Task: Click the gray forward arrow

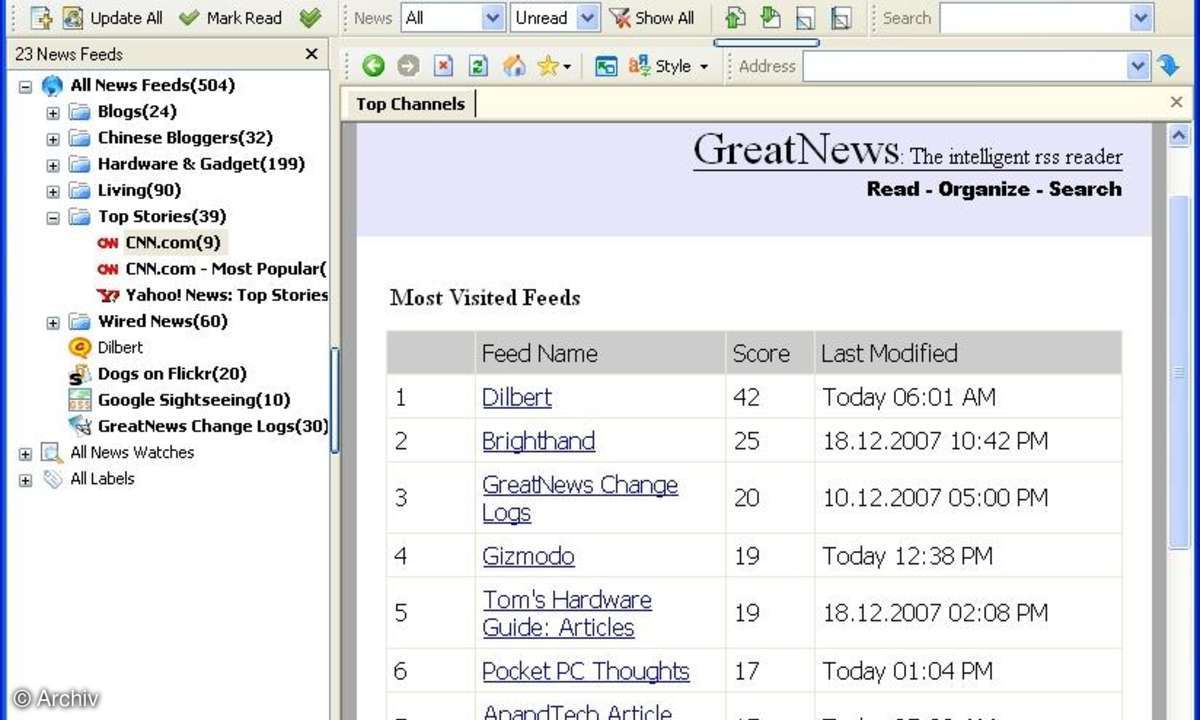Action: pos(408,66)
